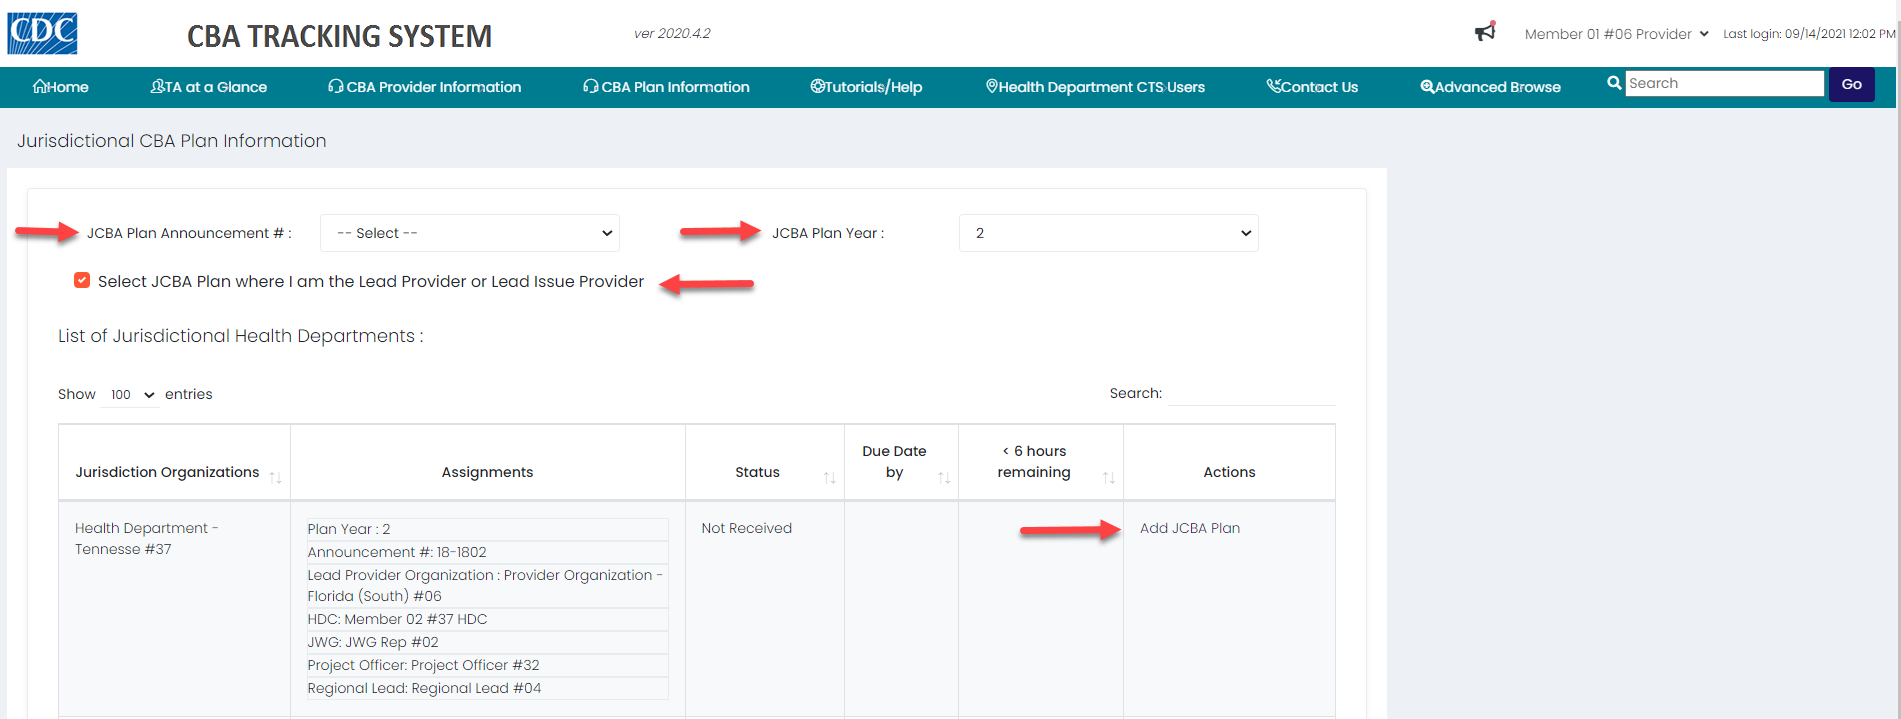Navigate to Tutorials/Help
1901x719 pixels.
(866, 87)
